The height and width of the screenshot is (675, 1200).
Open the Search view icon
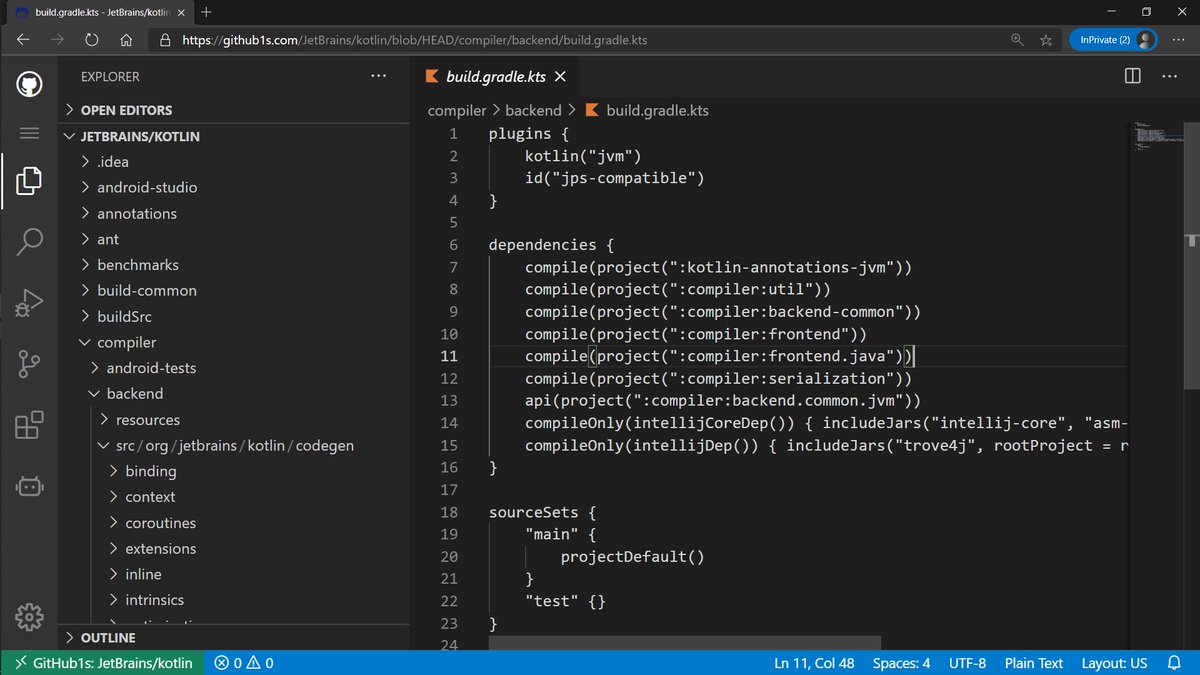29,240
